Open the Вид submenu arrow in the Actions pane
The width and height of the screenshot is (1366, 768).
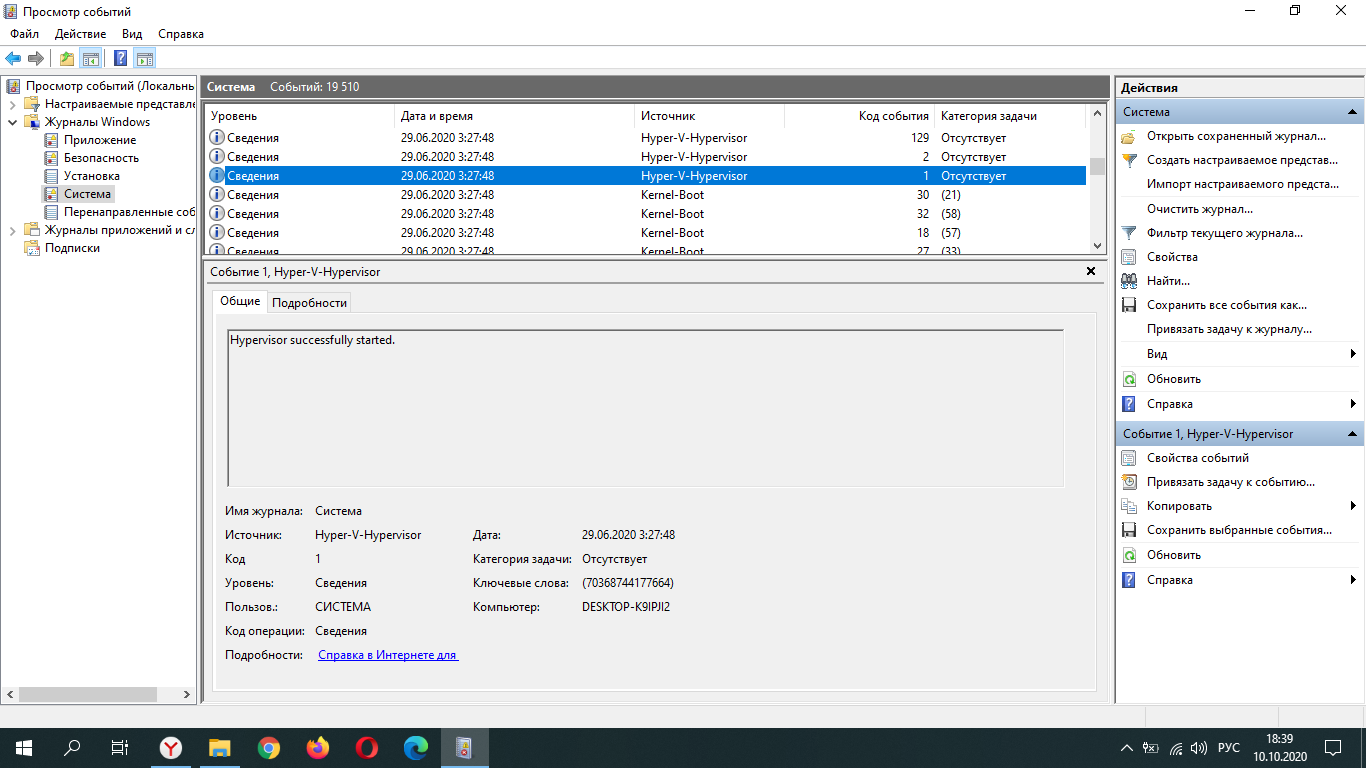click(1353, 354)
